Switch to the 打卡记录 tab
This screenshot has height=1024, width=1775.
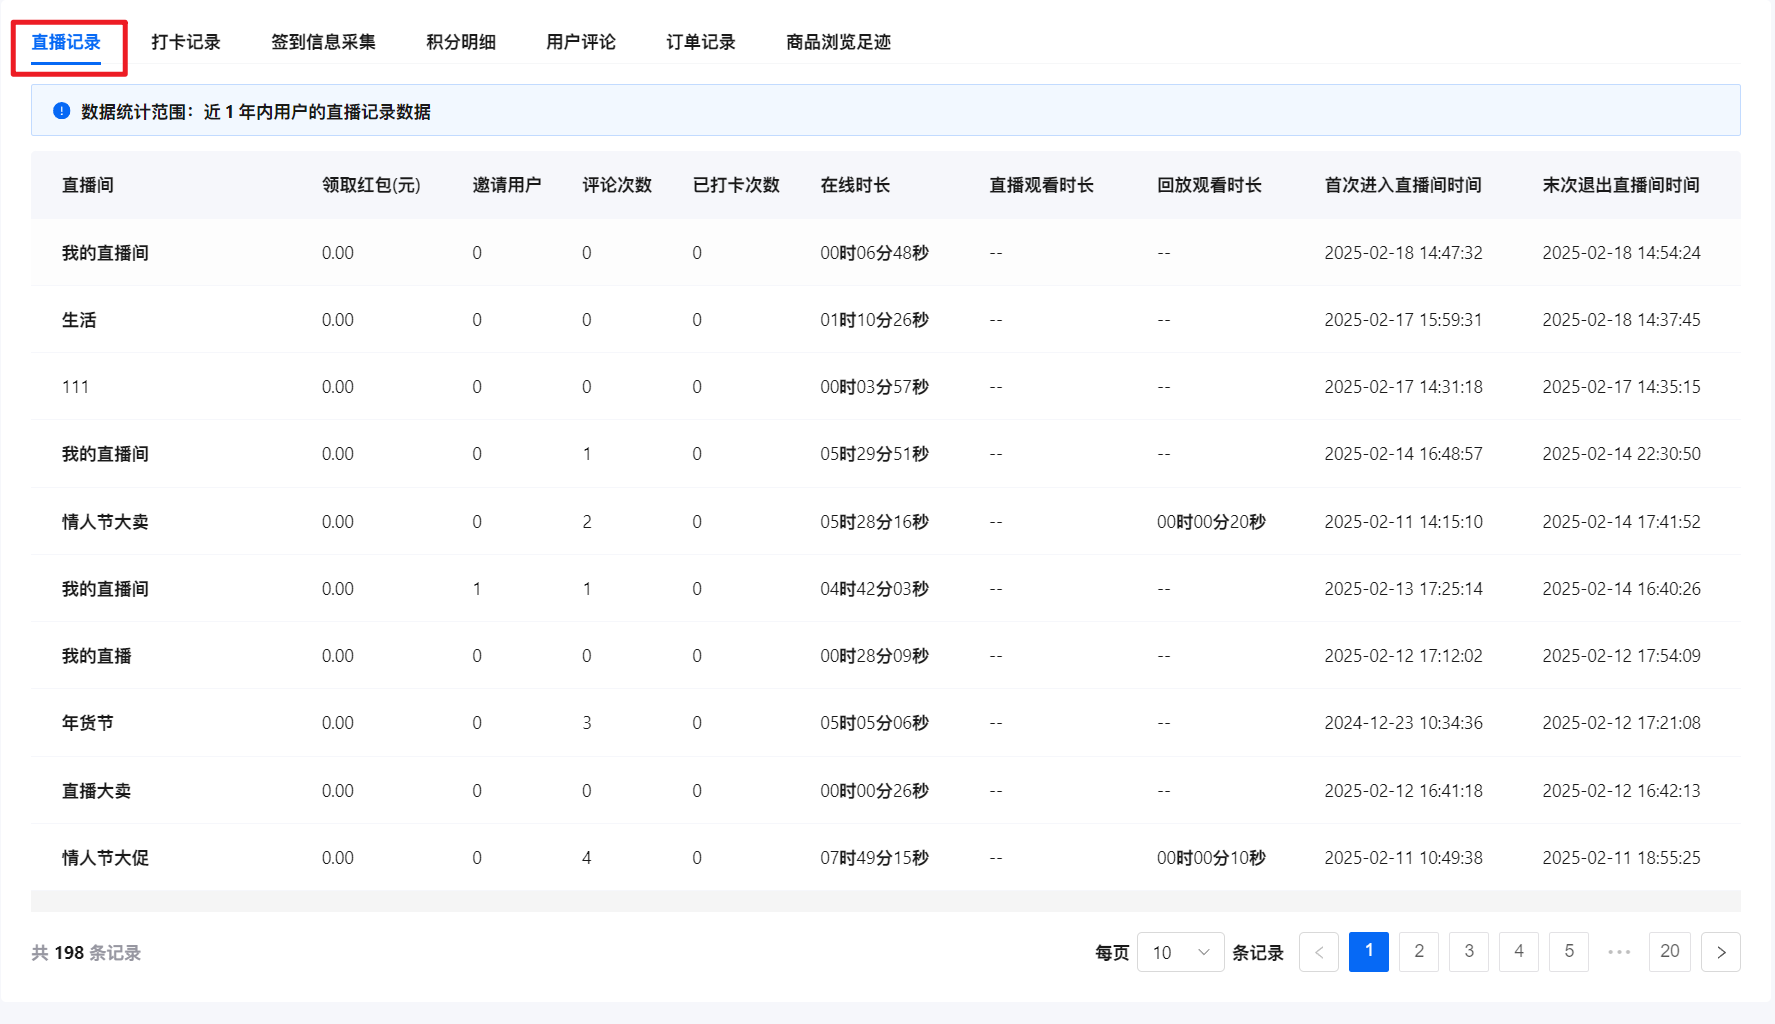(186, 42)
